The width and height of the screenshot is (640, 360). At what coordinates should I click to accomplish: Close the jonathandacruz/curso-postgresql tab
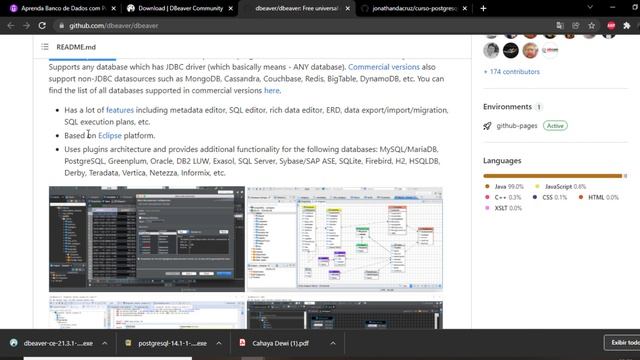pos(464,8)
